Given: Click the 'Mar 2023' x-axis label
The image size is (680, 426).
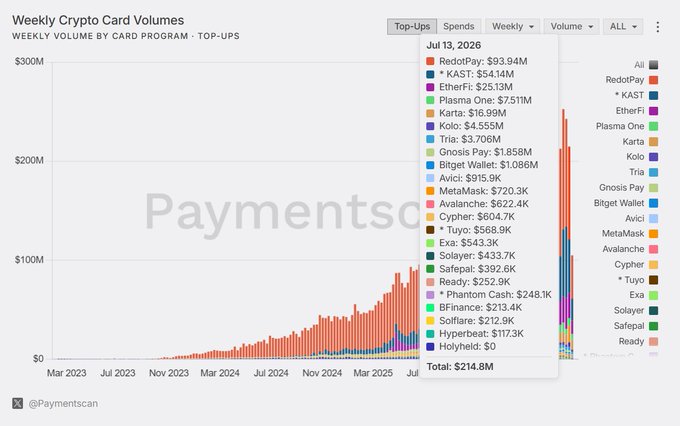Looking at the screenshot, I should pos(67,373).
